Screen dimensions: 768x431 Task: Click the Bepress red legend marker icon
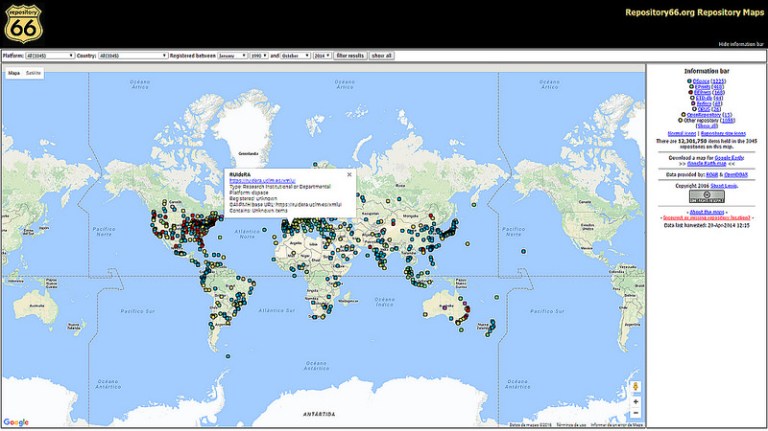(691, 92)
